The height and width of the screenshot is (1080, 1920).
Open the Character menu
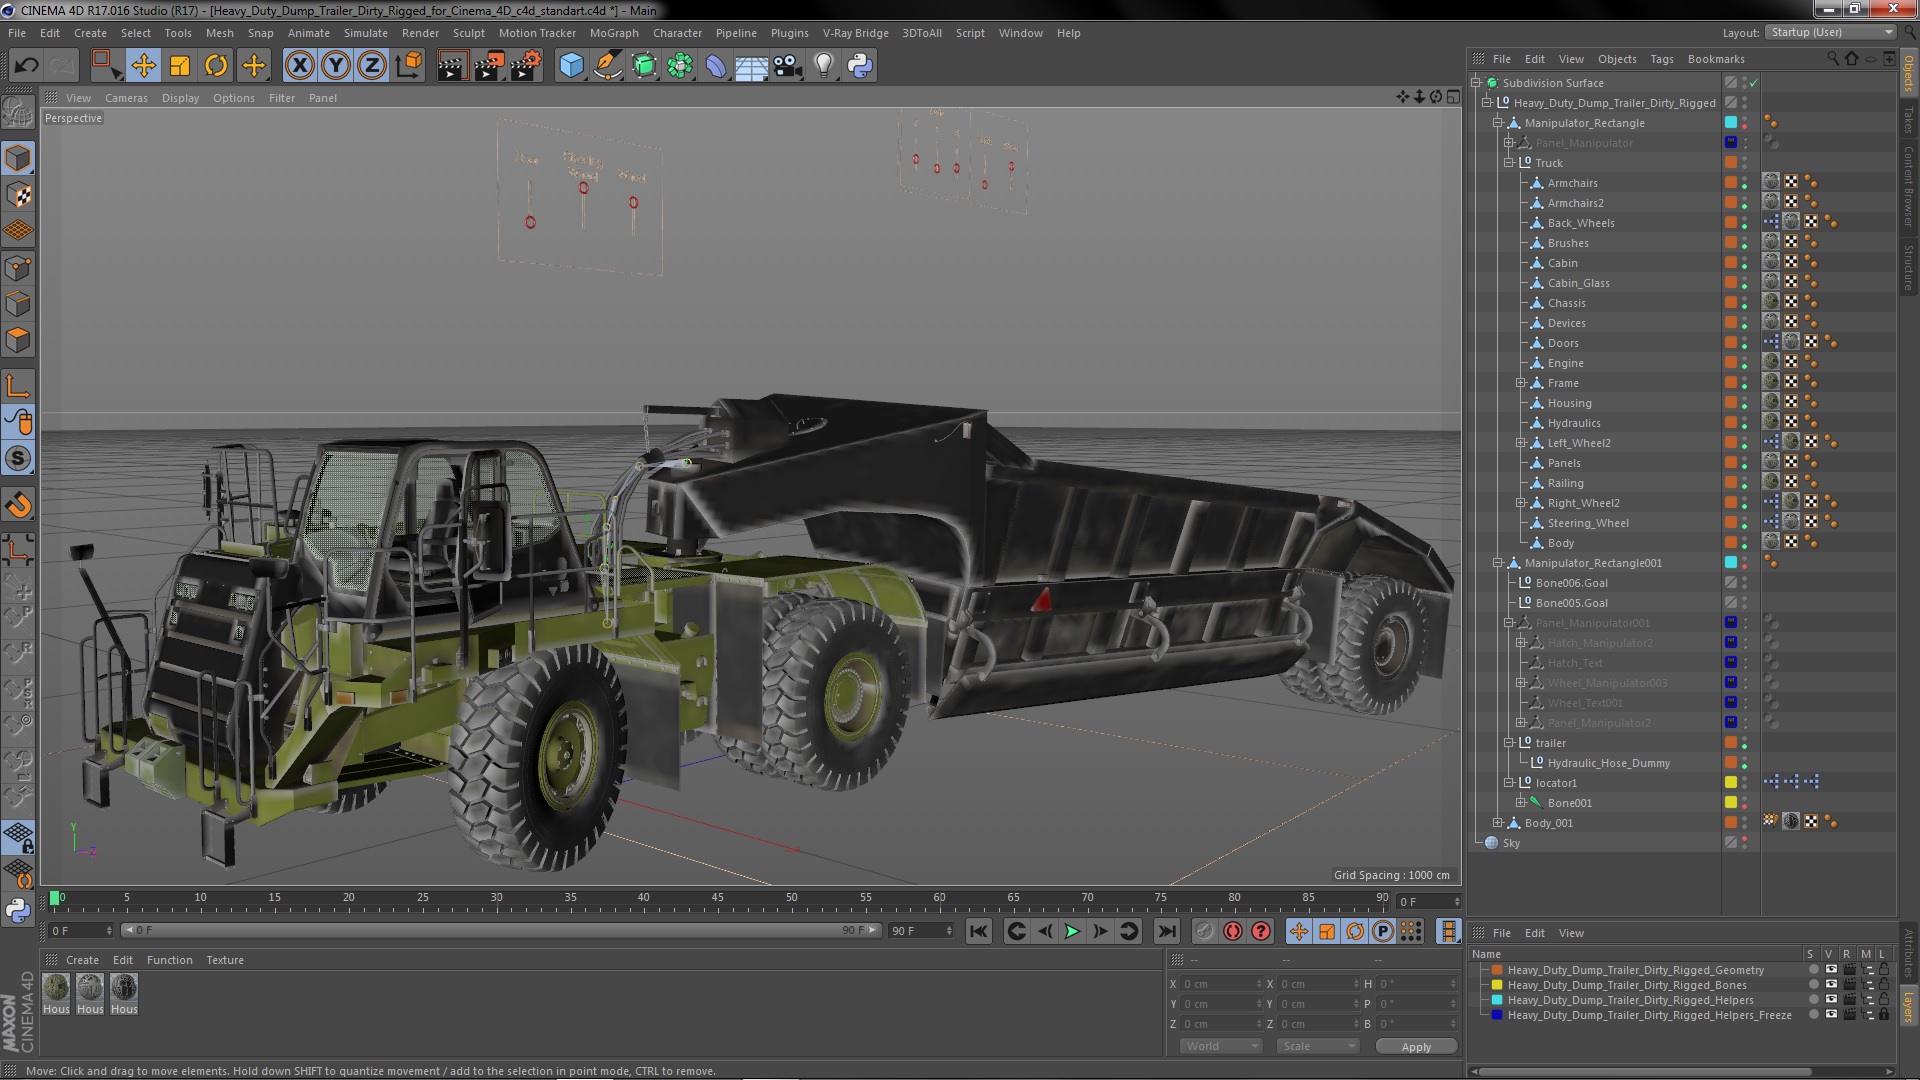pos(677,33)
